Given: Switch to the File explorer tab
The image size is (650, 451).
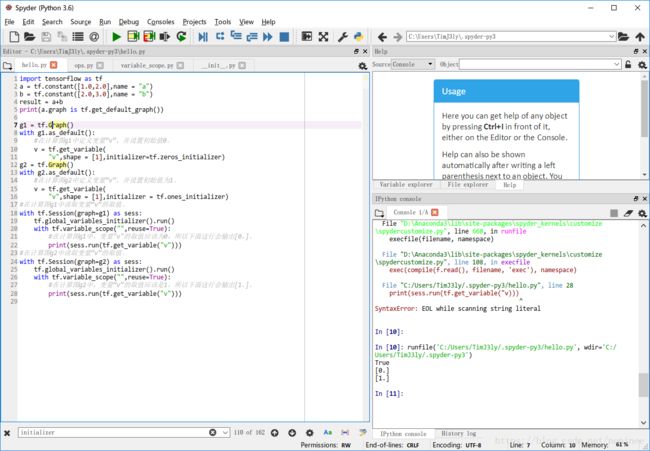Looking at the screenshot, I should [468, 185].
